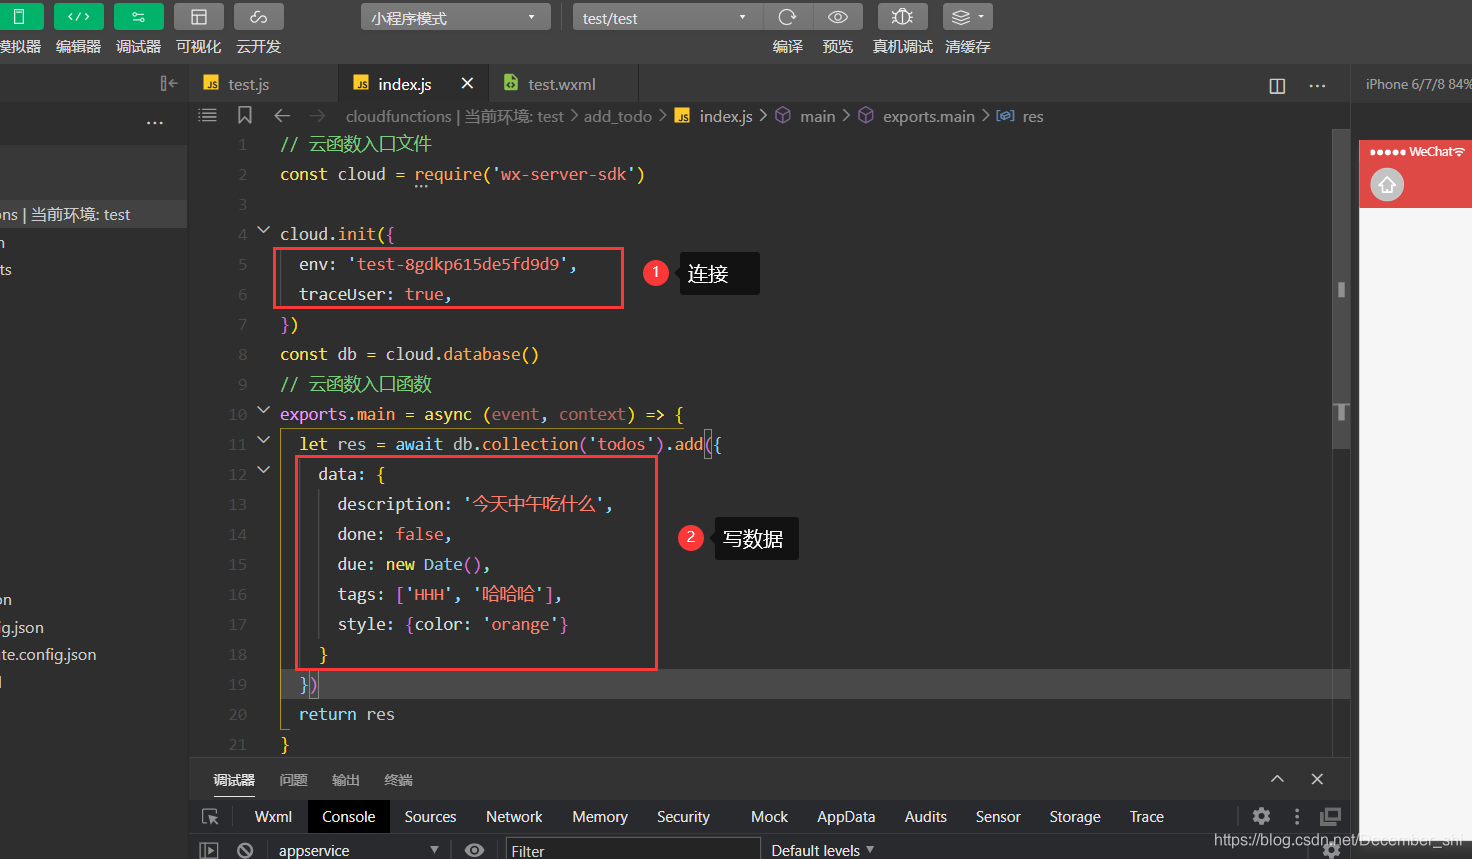Switch to the index.js tab
1472x859 pixels.
[x=404, y=84]
